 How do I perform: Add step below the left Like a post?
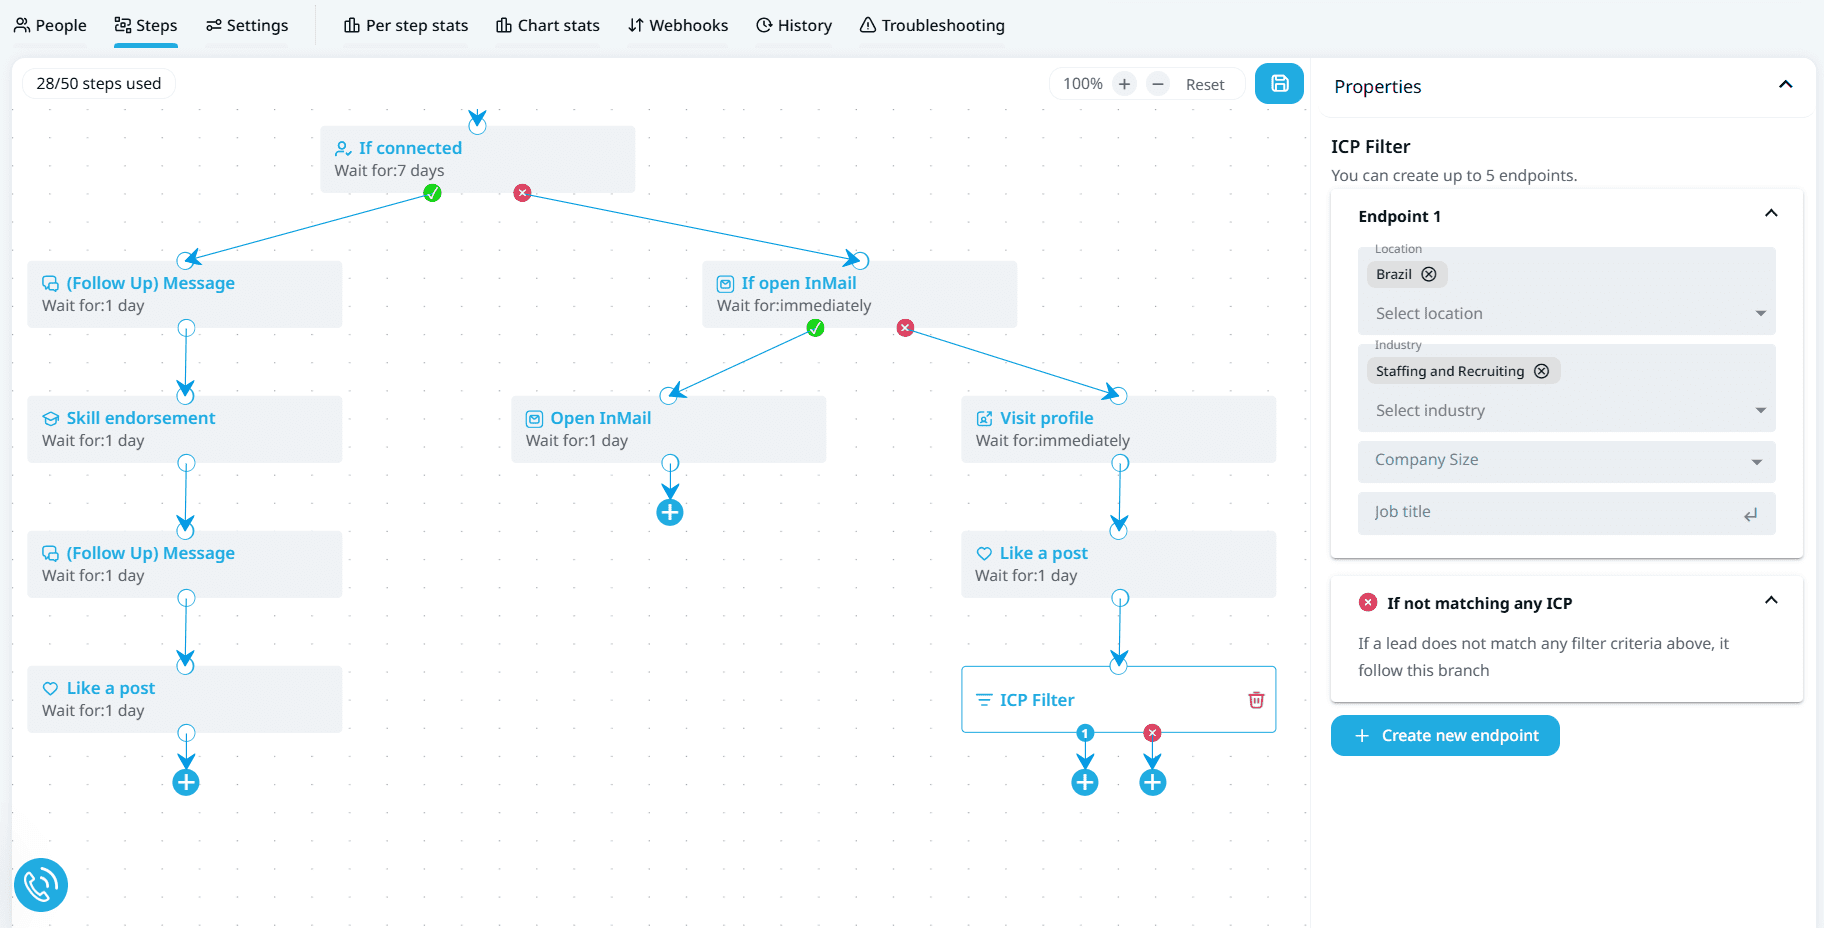click(x=186, y=782)
